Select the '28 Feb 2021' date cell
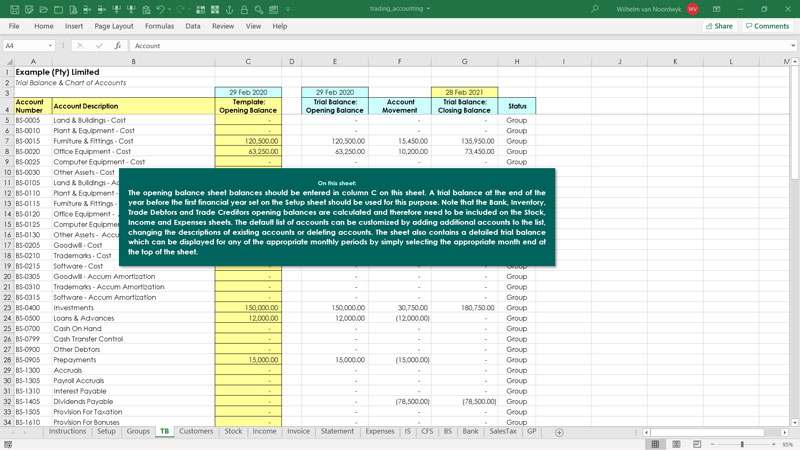 [x=464, y=92]
